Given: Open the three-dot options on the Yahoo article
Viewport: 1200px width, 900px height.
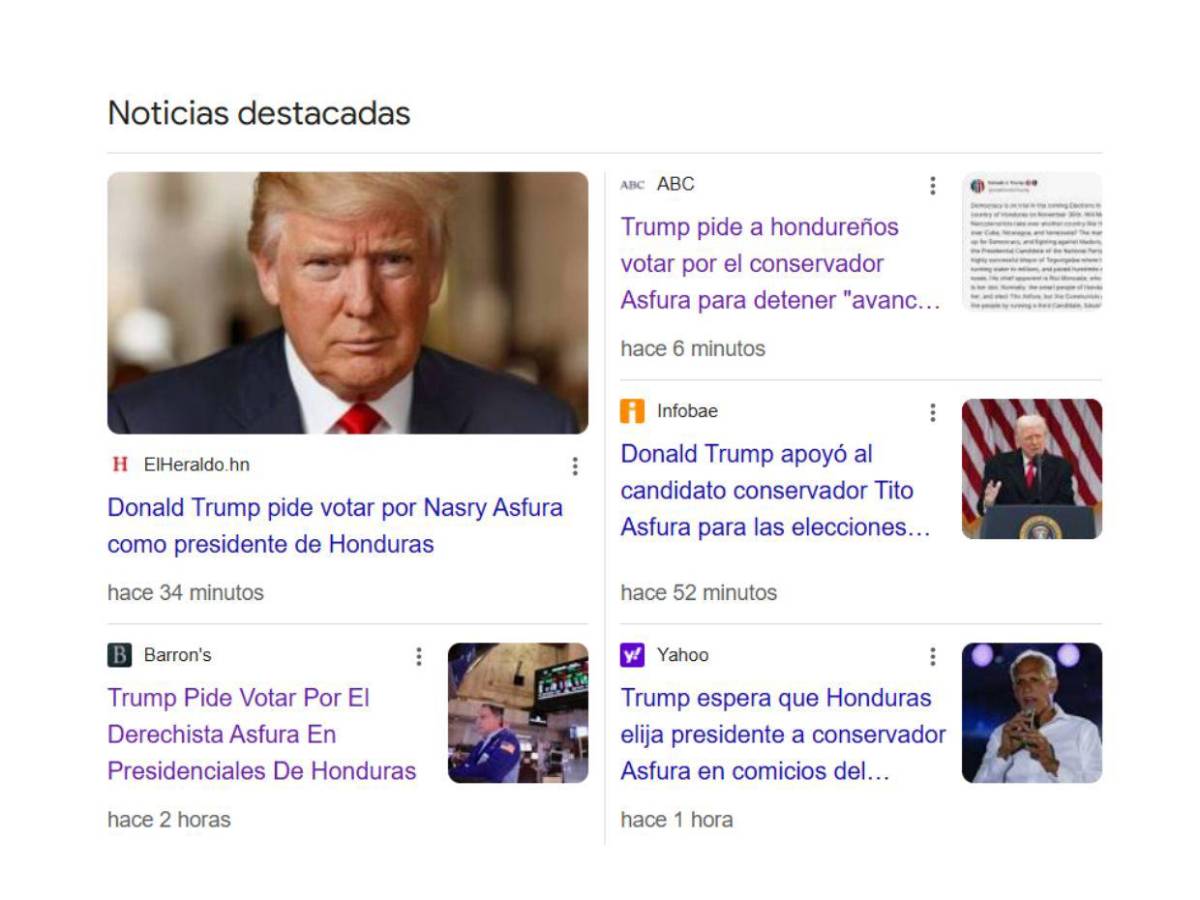Looking at the screenshot, I should pyautogui.click(x=932, y=656).
